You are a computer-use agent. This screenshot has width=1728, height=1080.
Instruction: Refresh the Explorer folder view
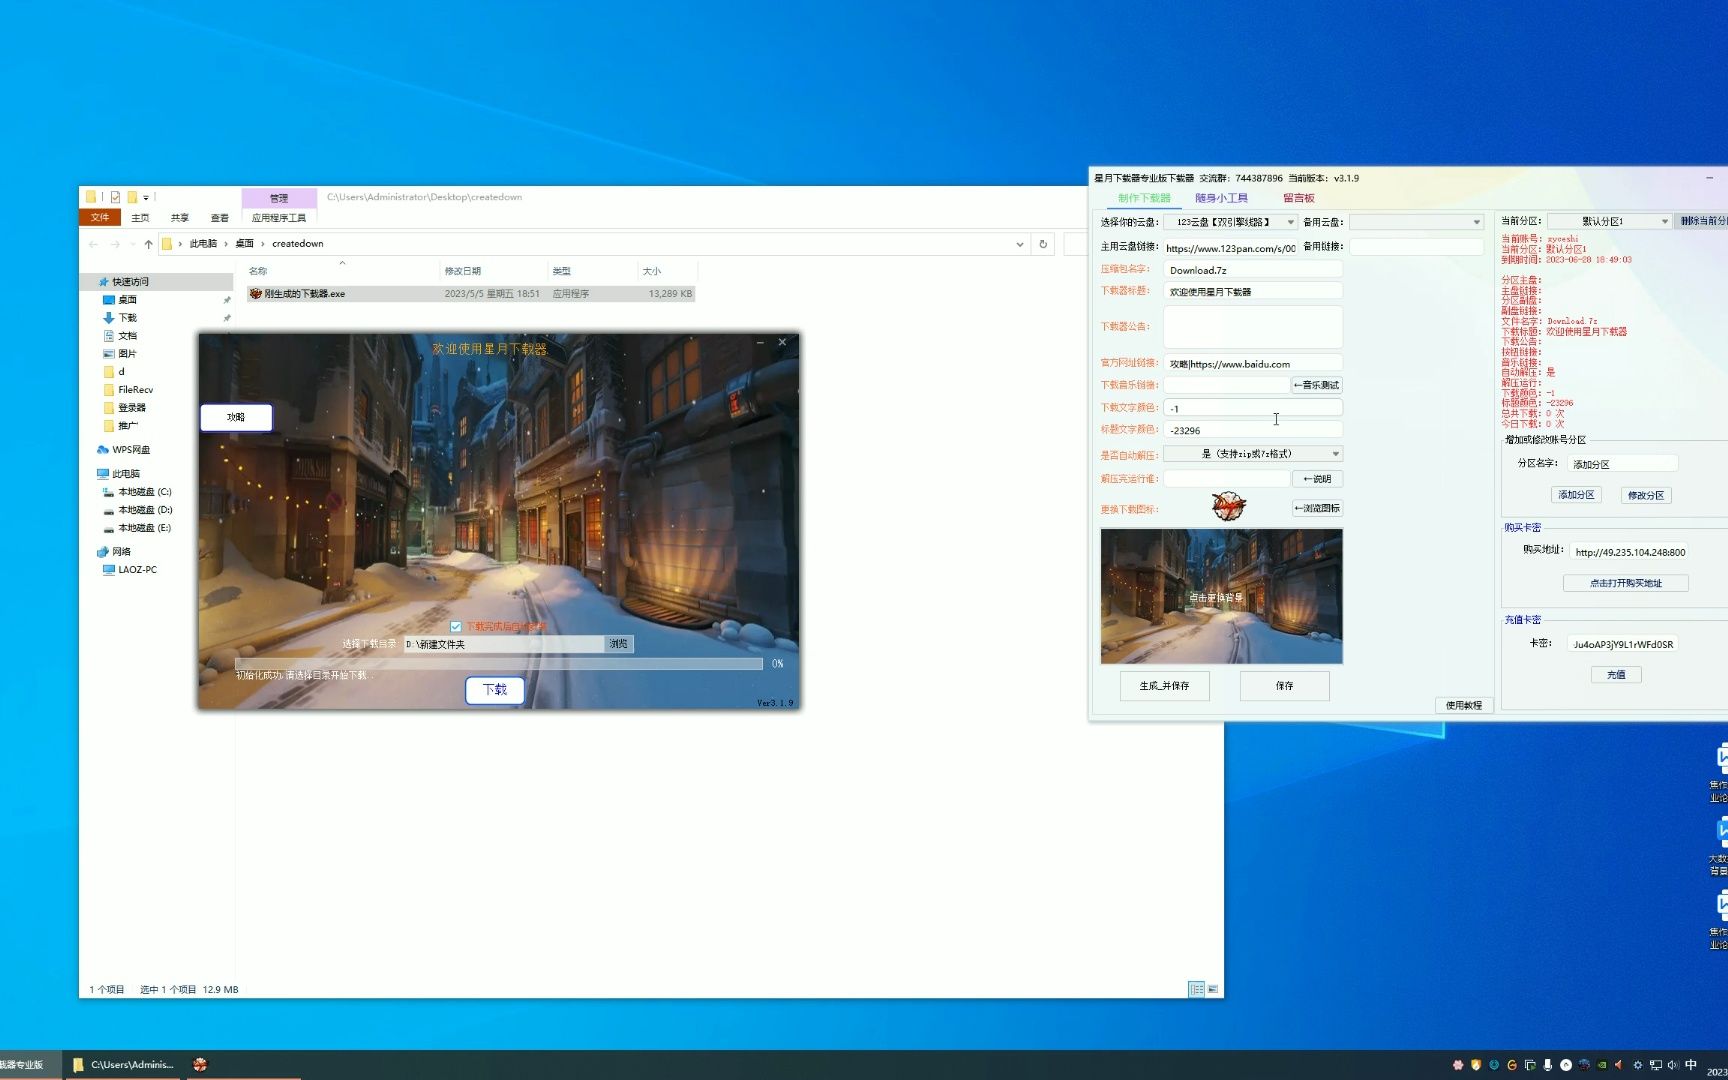click(1043, 244)
